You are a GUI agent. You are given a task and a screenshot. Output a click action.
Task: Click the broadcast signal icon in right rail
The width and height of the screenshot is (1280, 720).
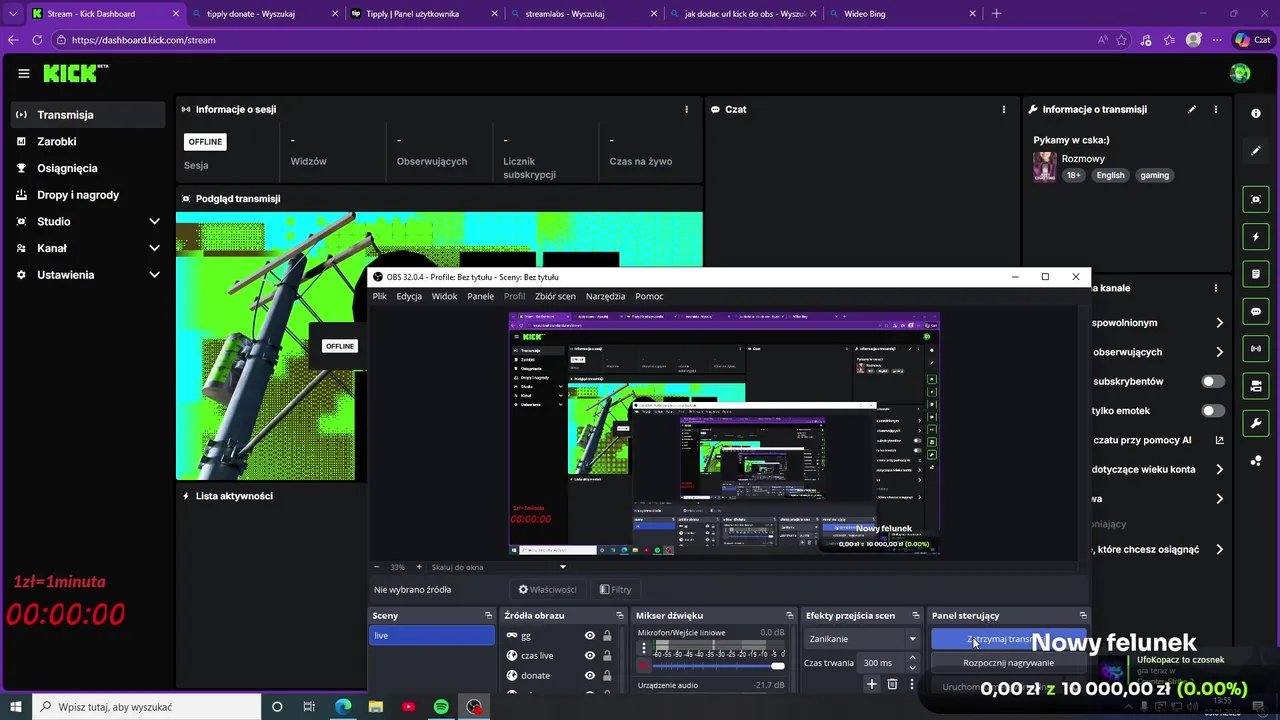point(1256,349)
